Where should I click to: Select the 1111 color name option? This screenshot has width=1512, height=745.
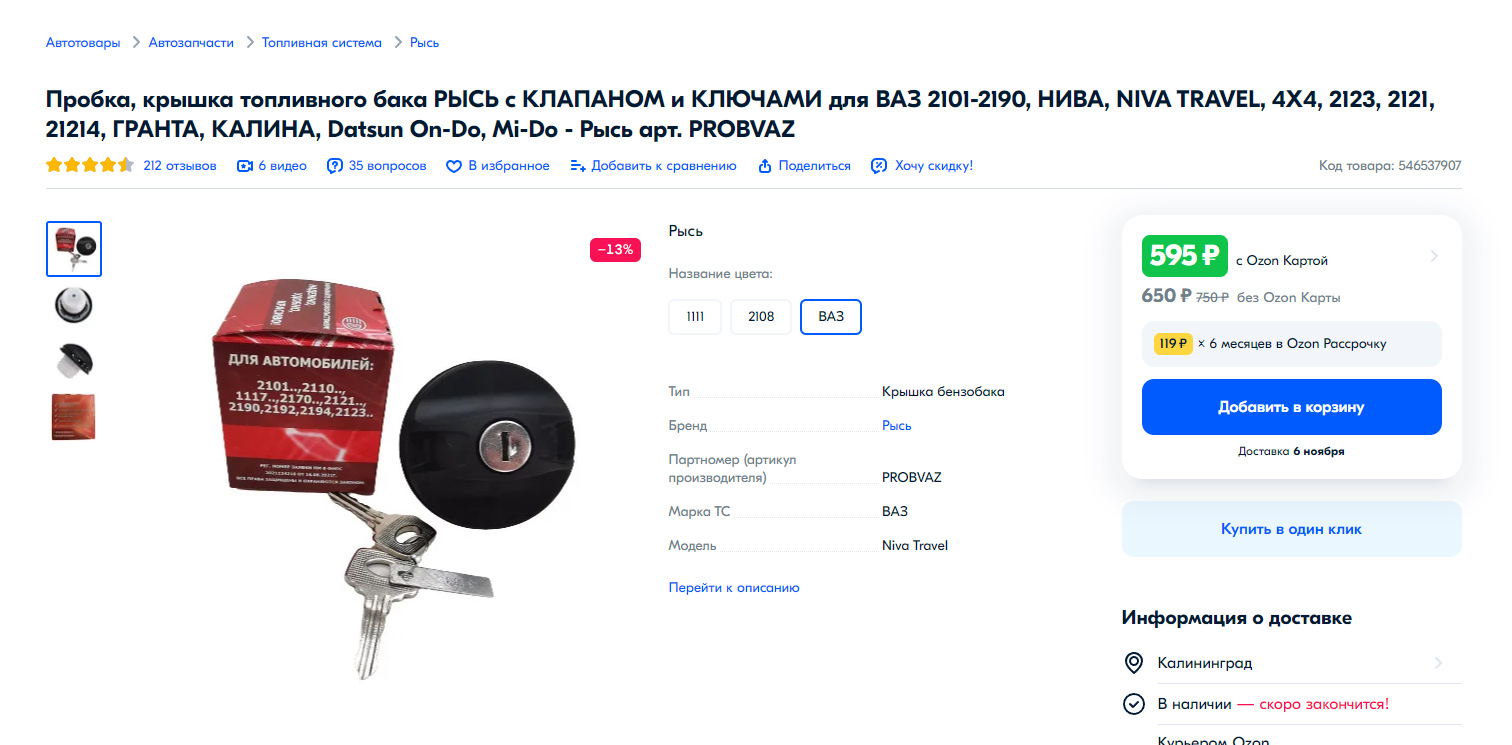(x=695, y=317)
